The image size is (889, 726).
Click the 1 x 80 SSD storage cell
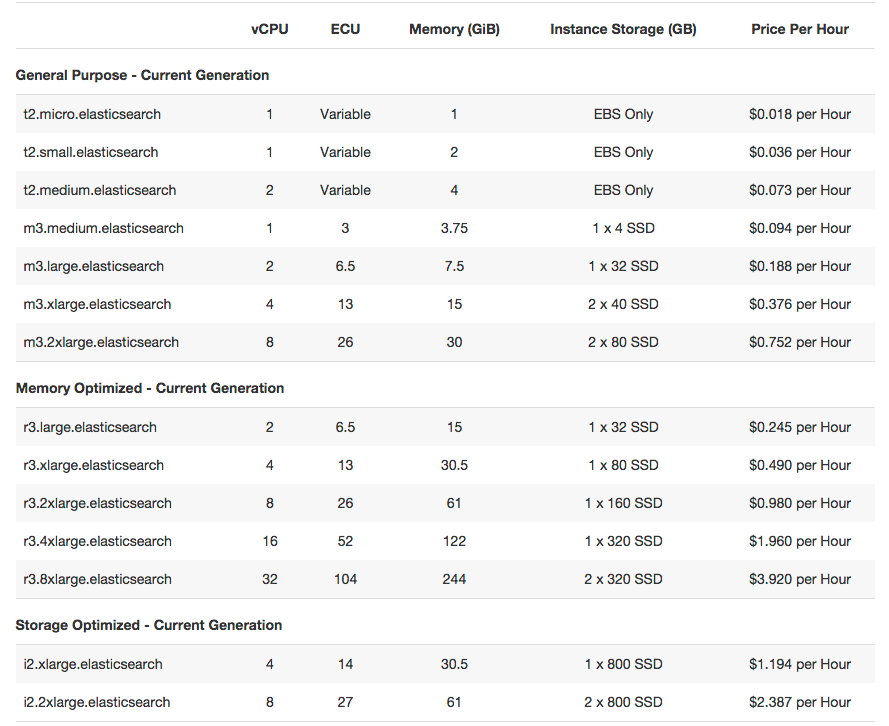point(623,465)
